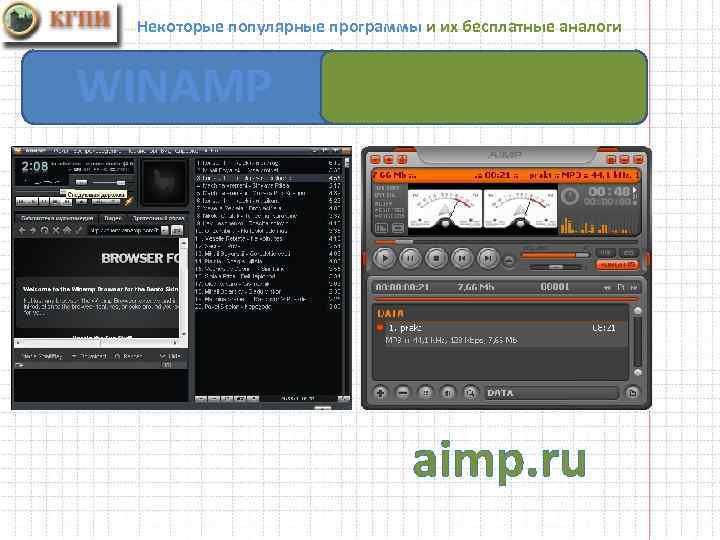Click AIMP playlist footer button at far right
720x540 pixels.
coord(632,393)
